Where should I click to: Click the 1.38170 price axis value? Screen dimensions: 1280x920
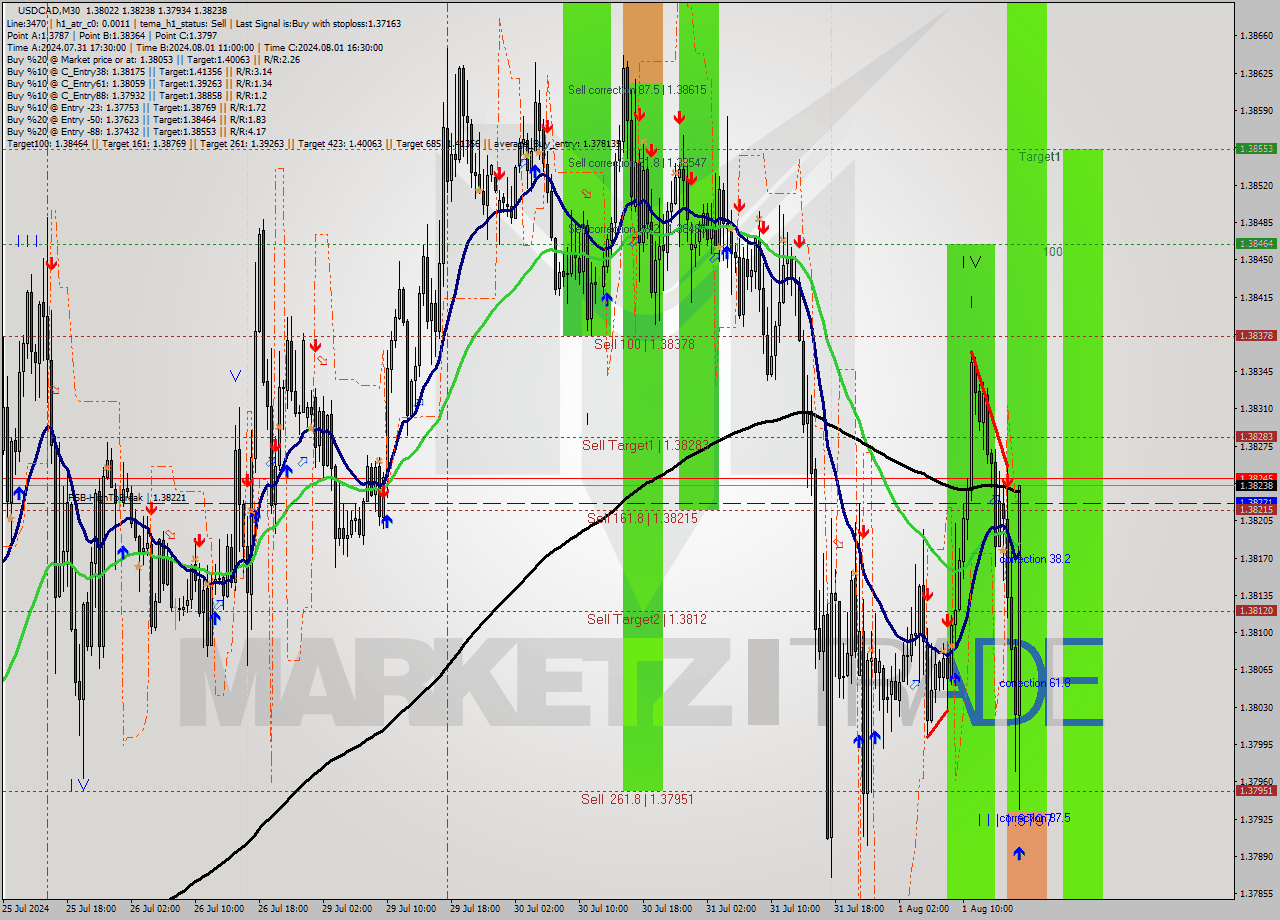1256,559
